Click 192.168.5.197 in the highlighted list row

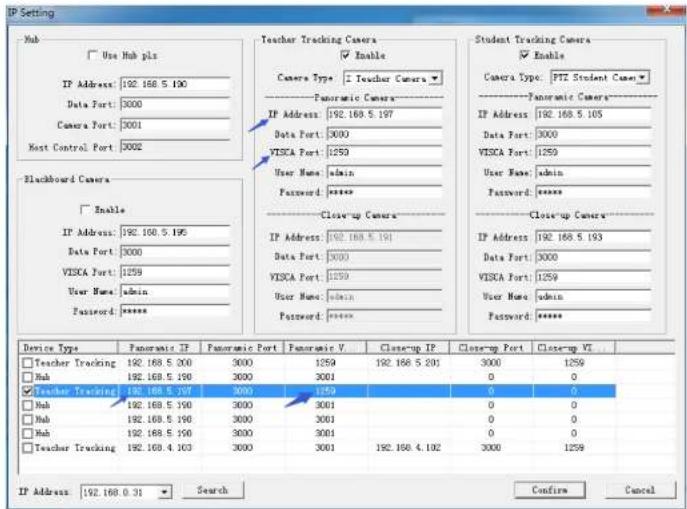(x=159, y=391)
